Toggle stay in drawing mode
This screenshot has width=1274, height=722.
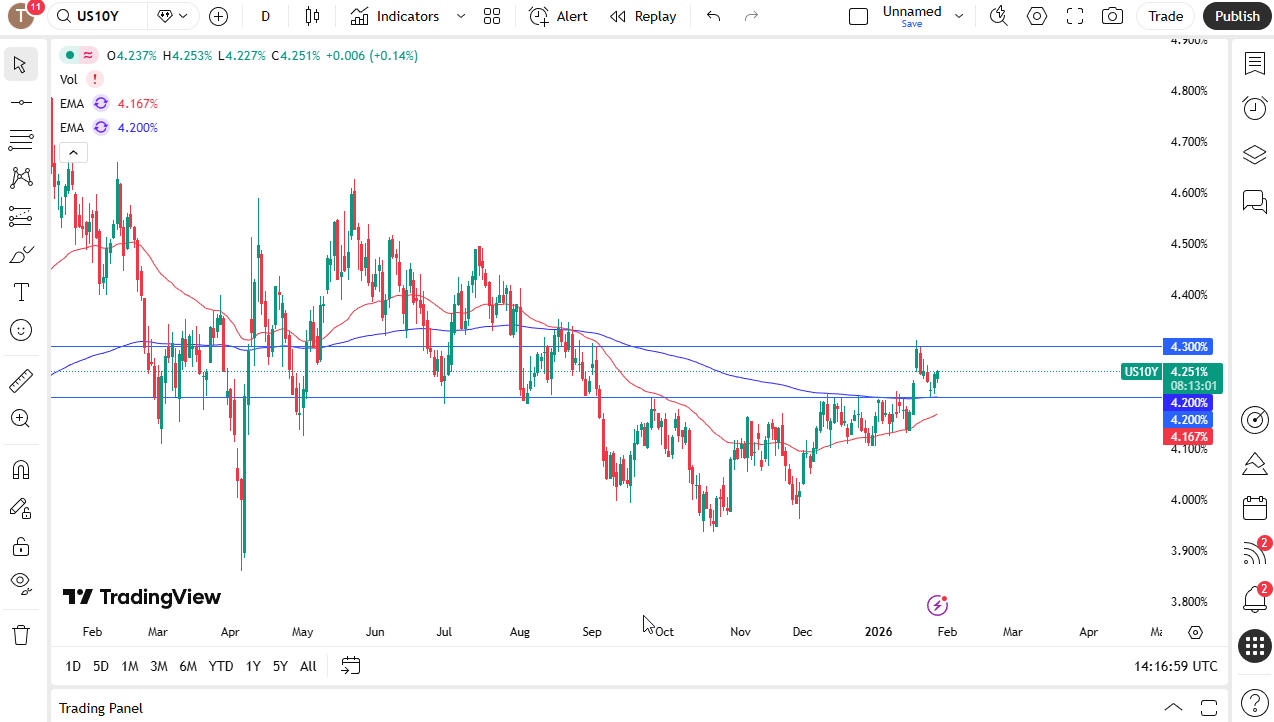tap(20, 508)
